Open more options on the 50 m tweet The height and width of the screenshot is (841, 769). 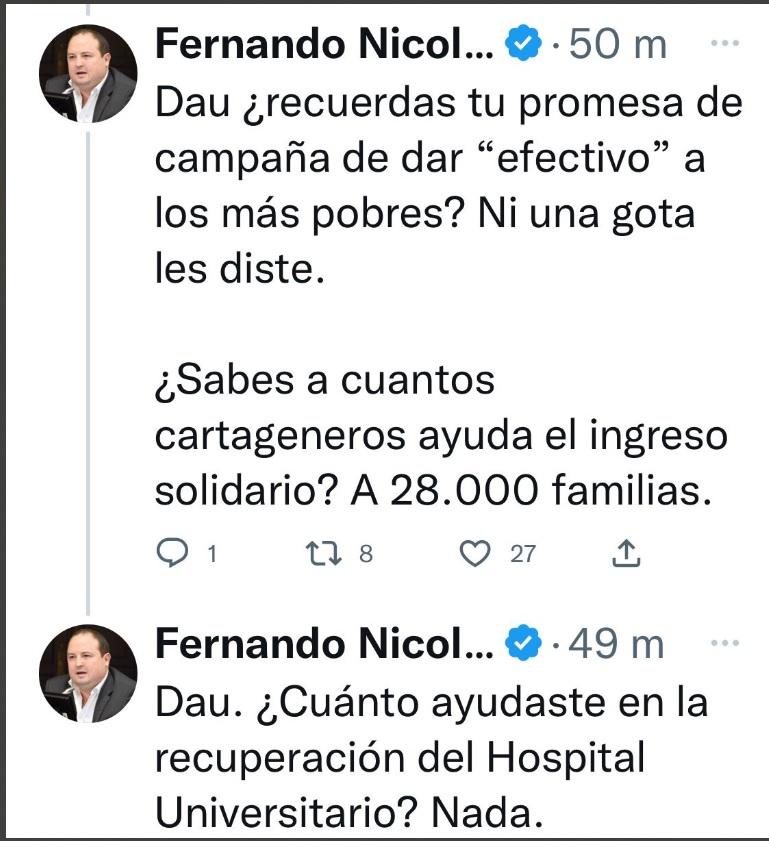click(723, 43)
